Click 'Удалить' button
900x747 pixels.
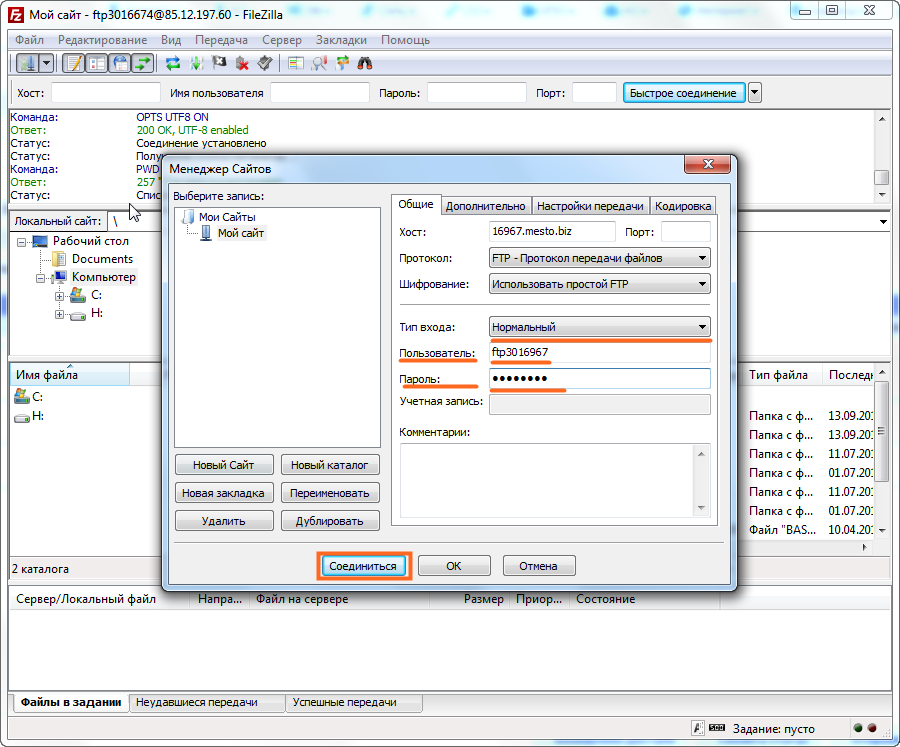coord(224,521)
